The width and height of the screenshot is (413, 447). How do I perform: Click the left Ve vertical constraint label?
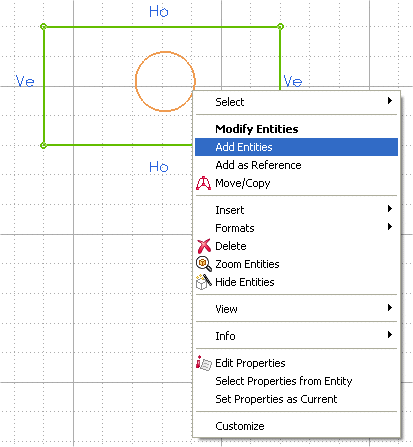(x=25, y=81)
